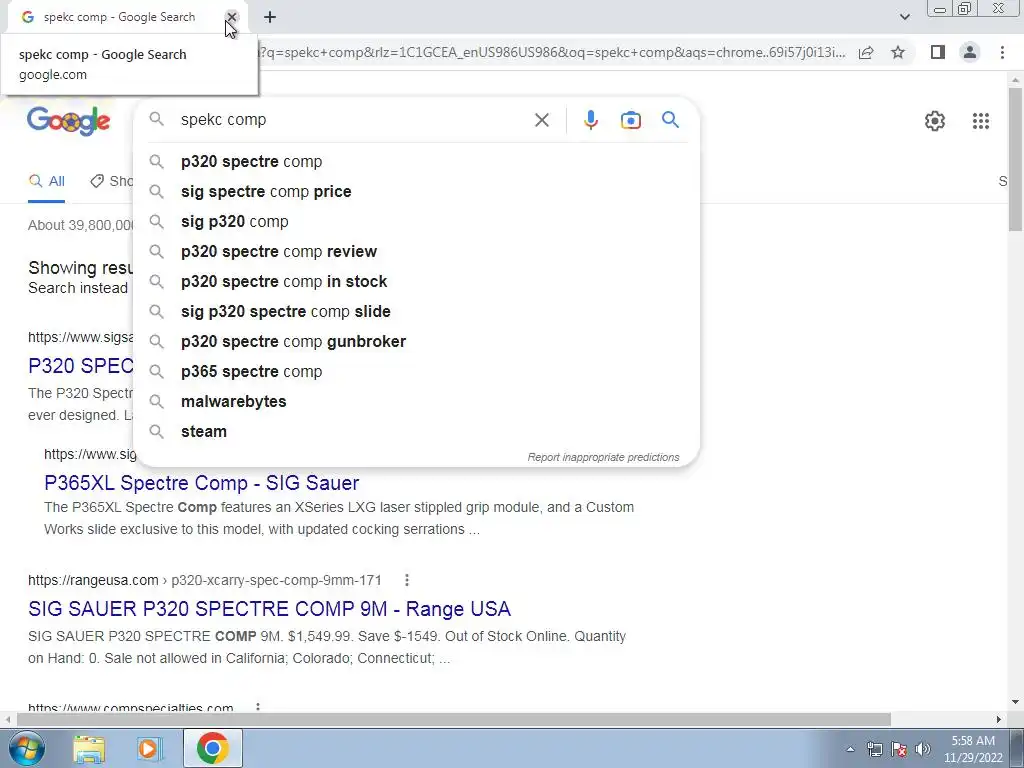Open the tab search dropdown arrow

click(x=904, y=17)
